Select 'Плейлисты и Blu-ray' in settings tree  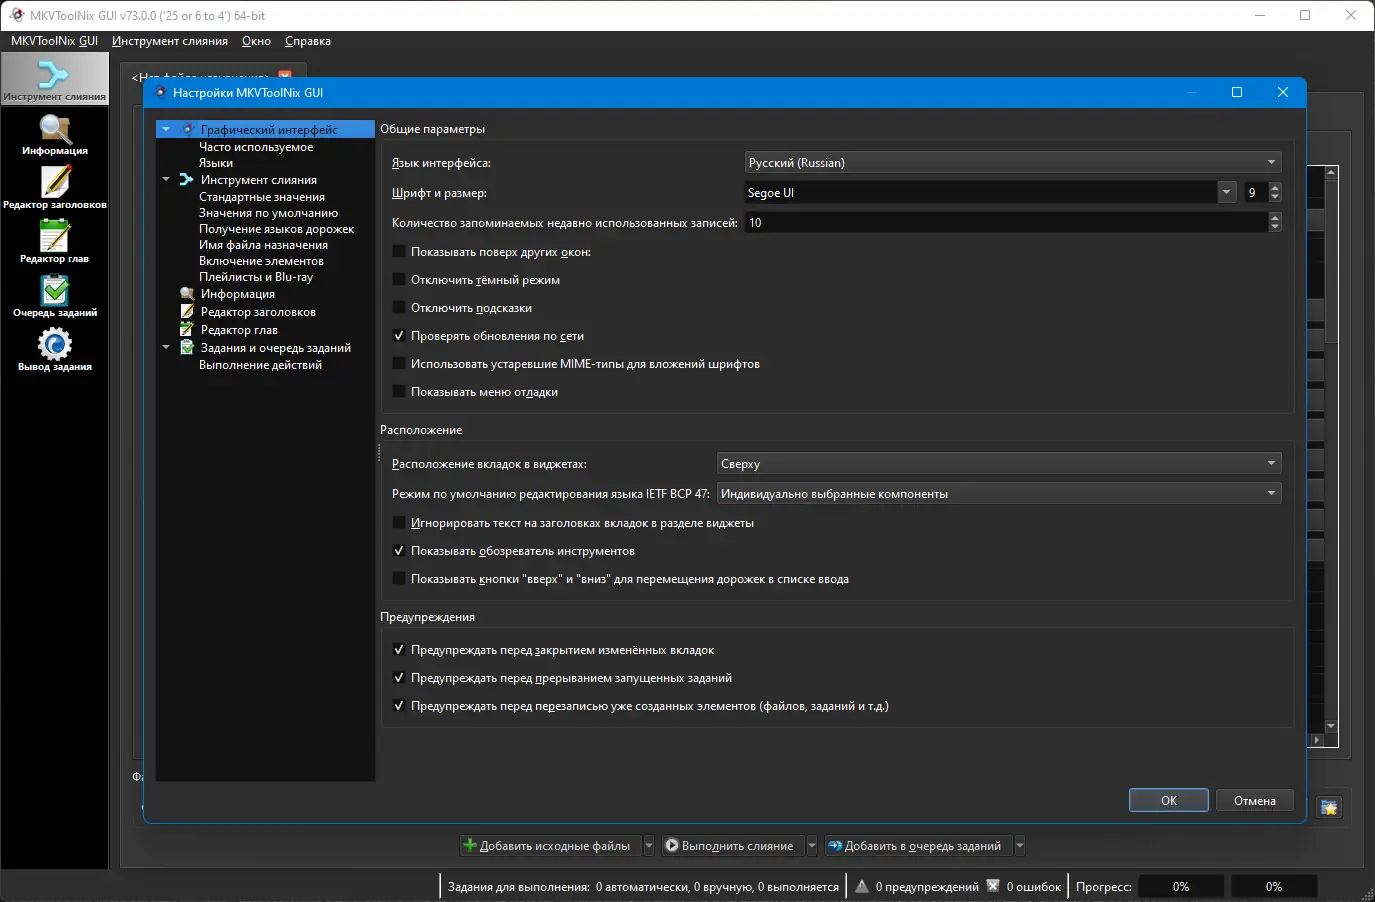[256, 277]
